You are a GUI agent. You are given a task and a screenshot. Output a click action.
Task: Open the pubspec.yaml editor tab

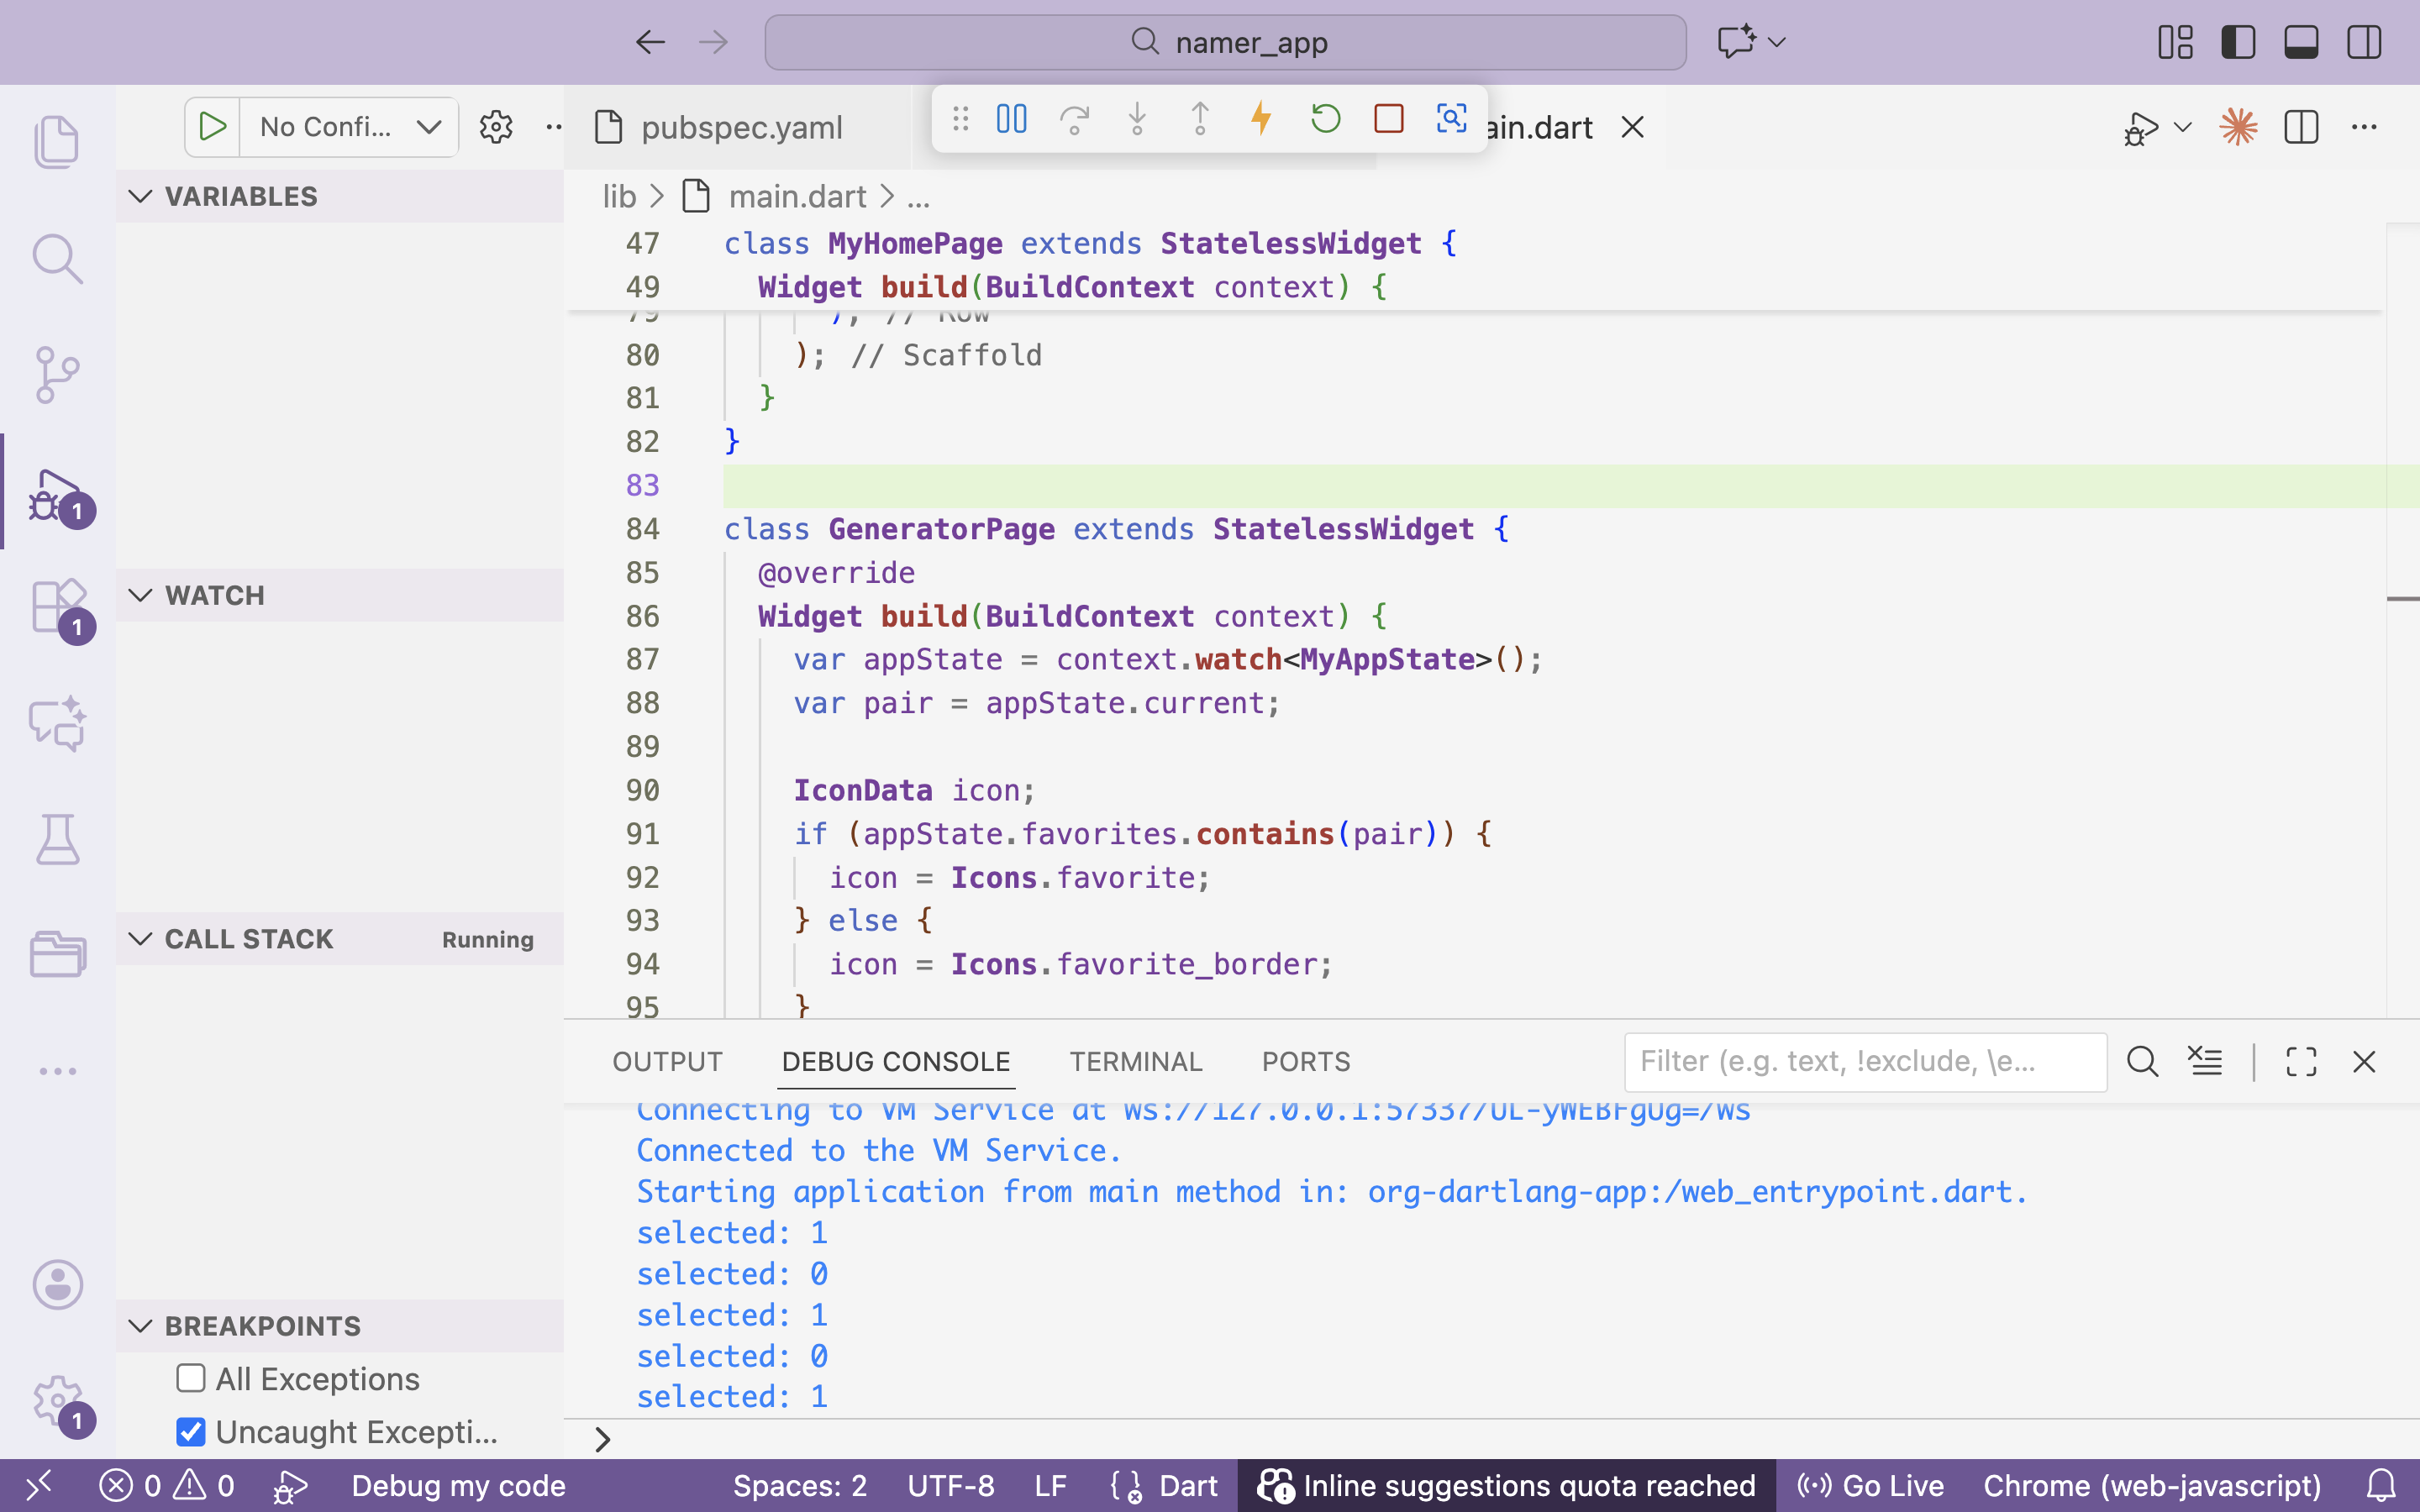click(740, 127)
